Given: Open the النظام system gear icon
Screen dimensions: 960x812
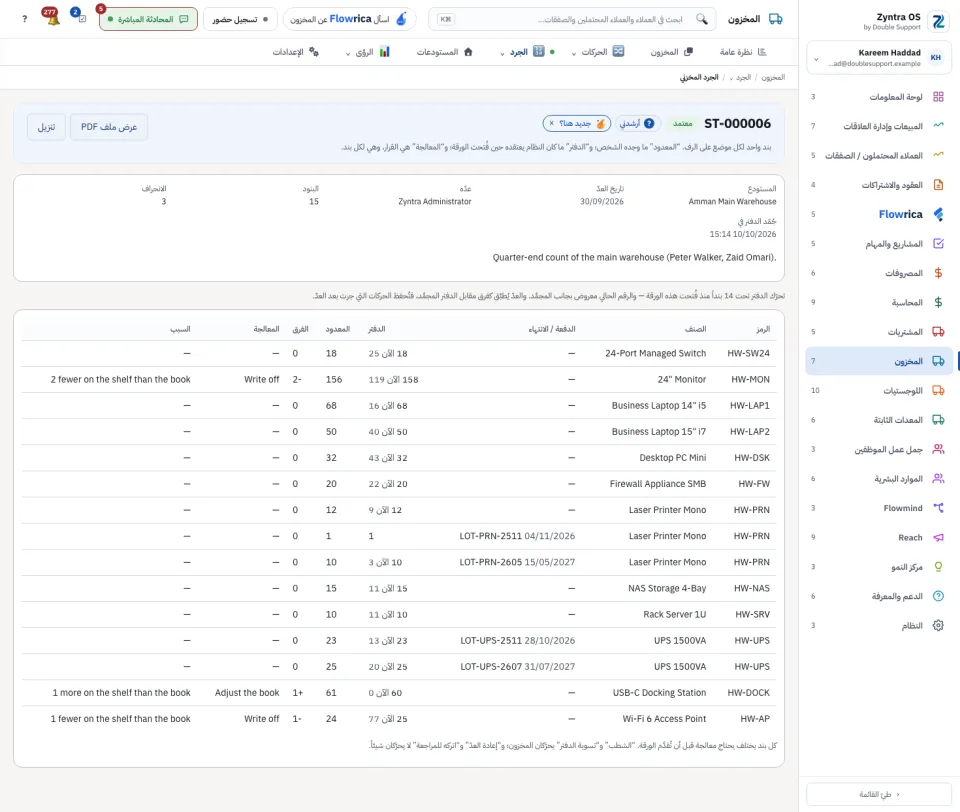Looking at the screenshot, I should (x=938, y=625).
